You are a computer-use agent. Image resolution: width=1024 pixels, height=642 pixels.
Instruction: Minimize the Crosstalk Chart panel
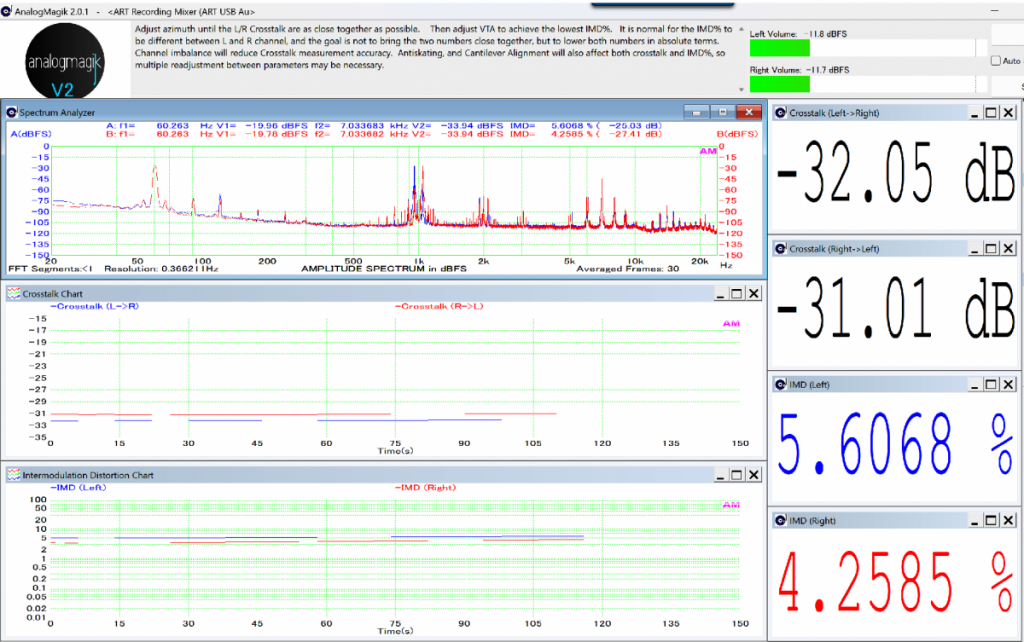click(x=720, y=294)
